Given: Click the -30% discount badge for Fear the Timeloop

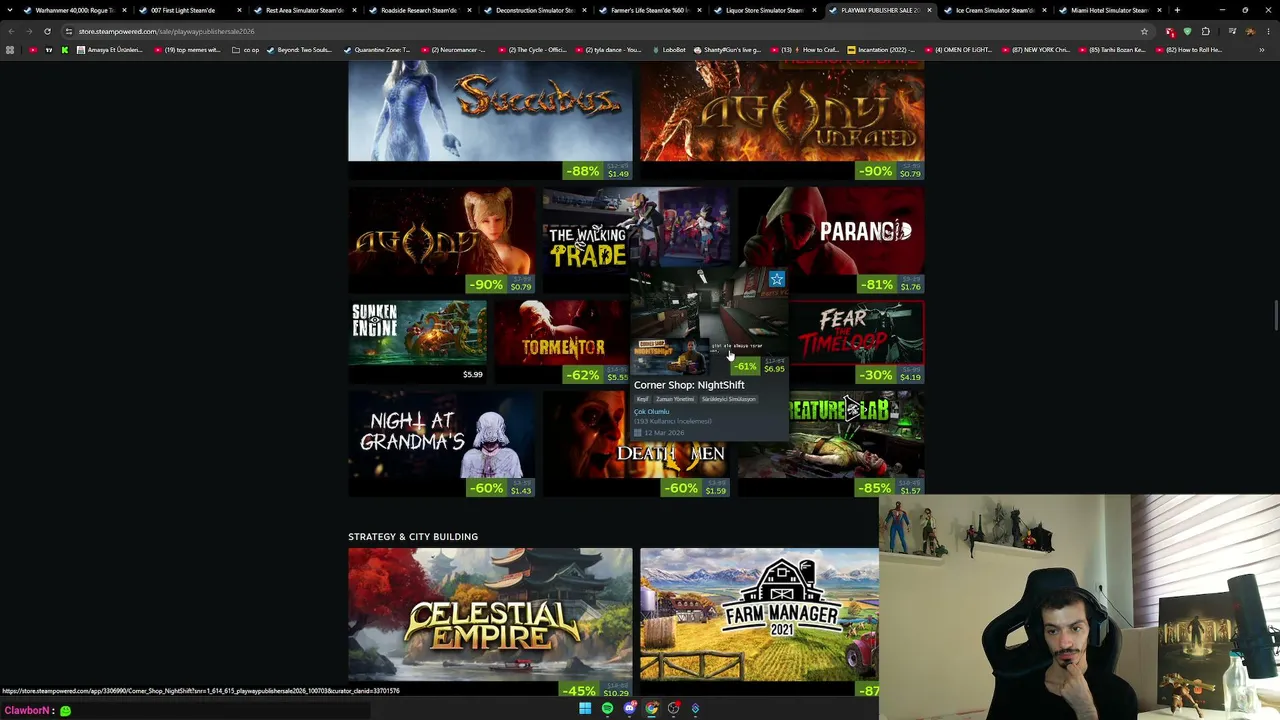Looking at the screenshot, I should [877, 375].
